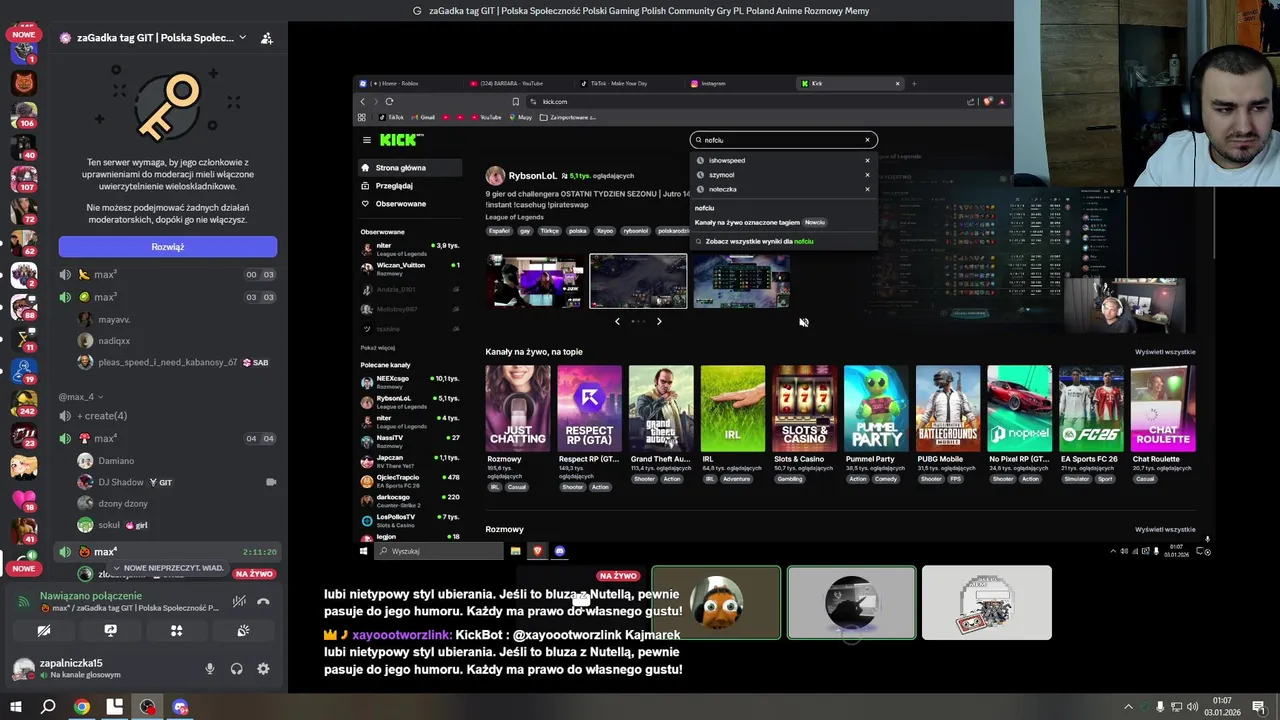Open Gmail bookmark in bookmarks bar
The image size is (1280, 720).
tap(424, 117)
